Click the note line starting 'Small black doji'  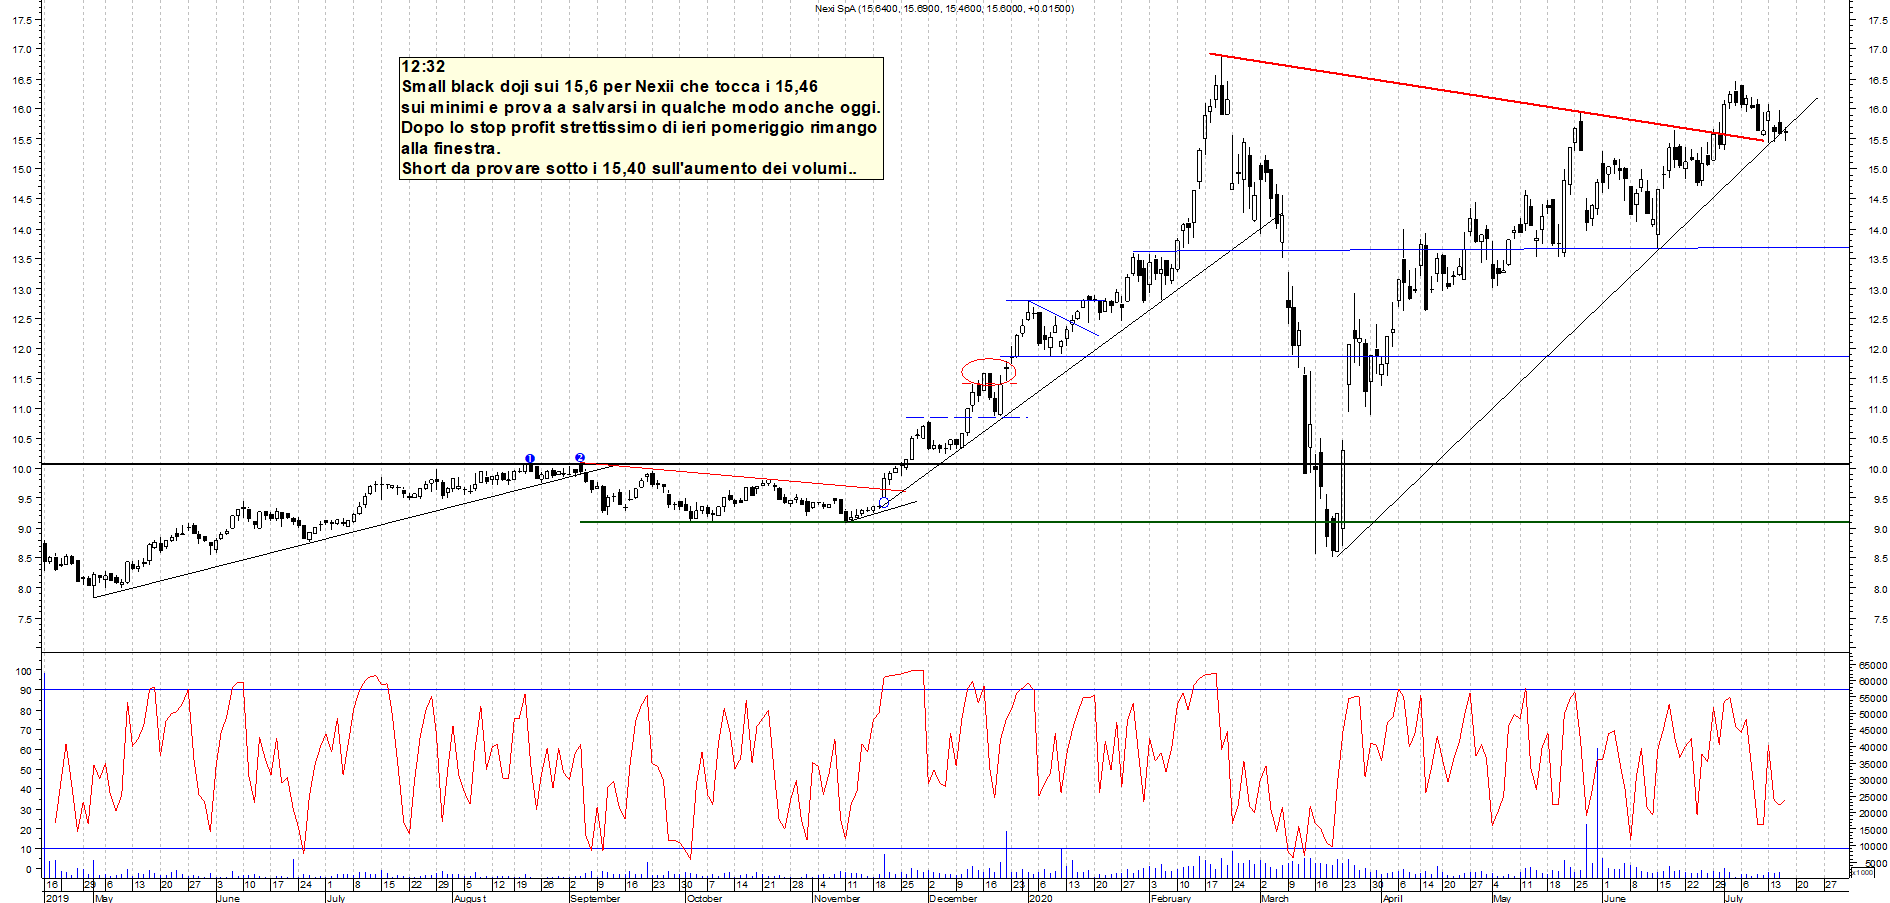coord(610,87)
